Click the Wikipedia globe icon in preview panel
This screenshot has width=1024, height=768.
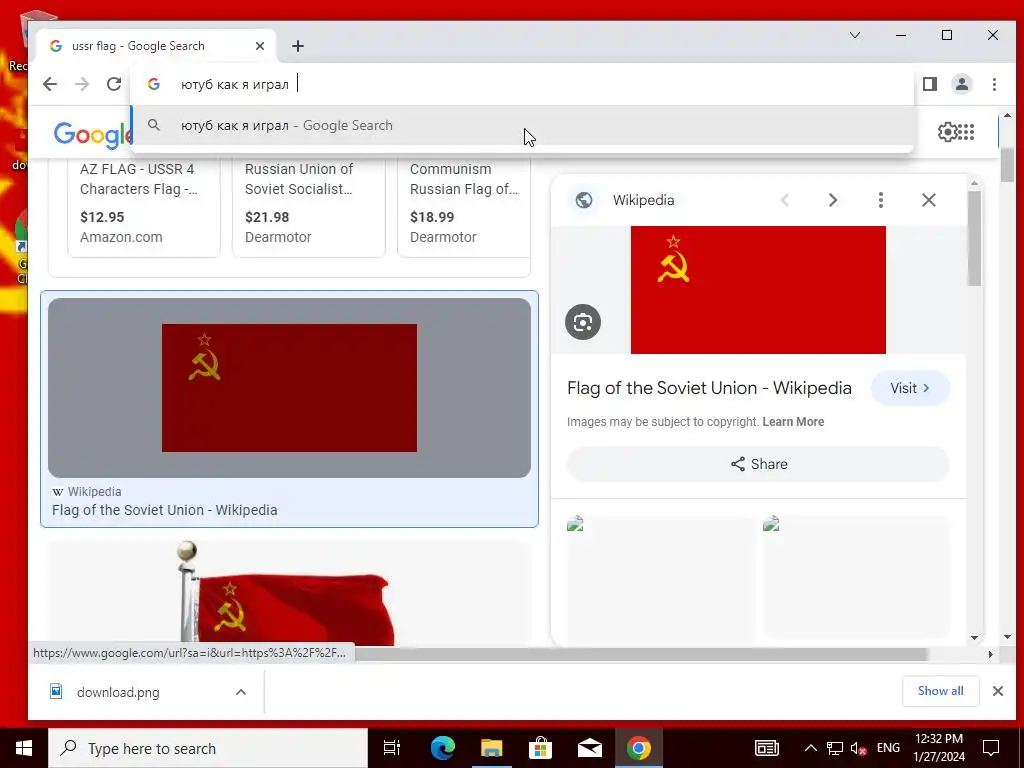[584, 200]
